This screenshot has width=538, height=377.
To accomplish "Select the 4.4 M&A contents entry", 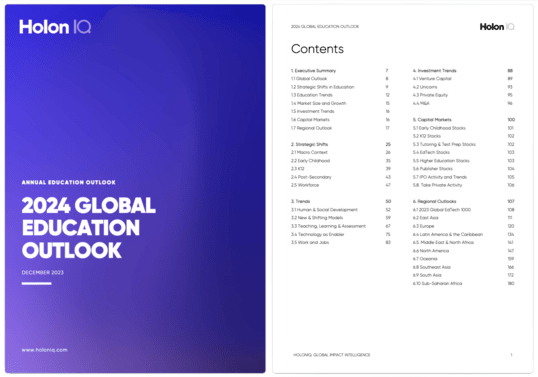I will tap(421, 103).
